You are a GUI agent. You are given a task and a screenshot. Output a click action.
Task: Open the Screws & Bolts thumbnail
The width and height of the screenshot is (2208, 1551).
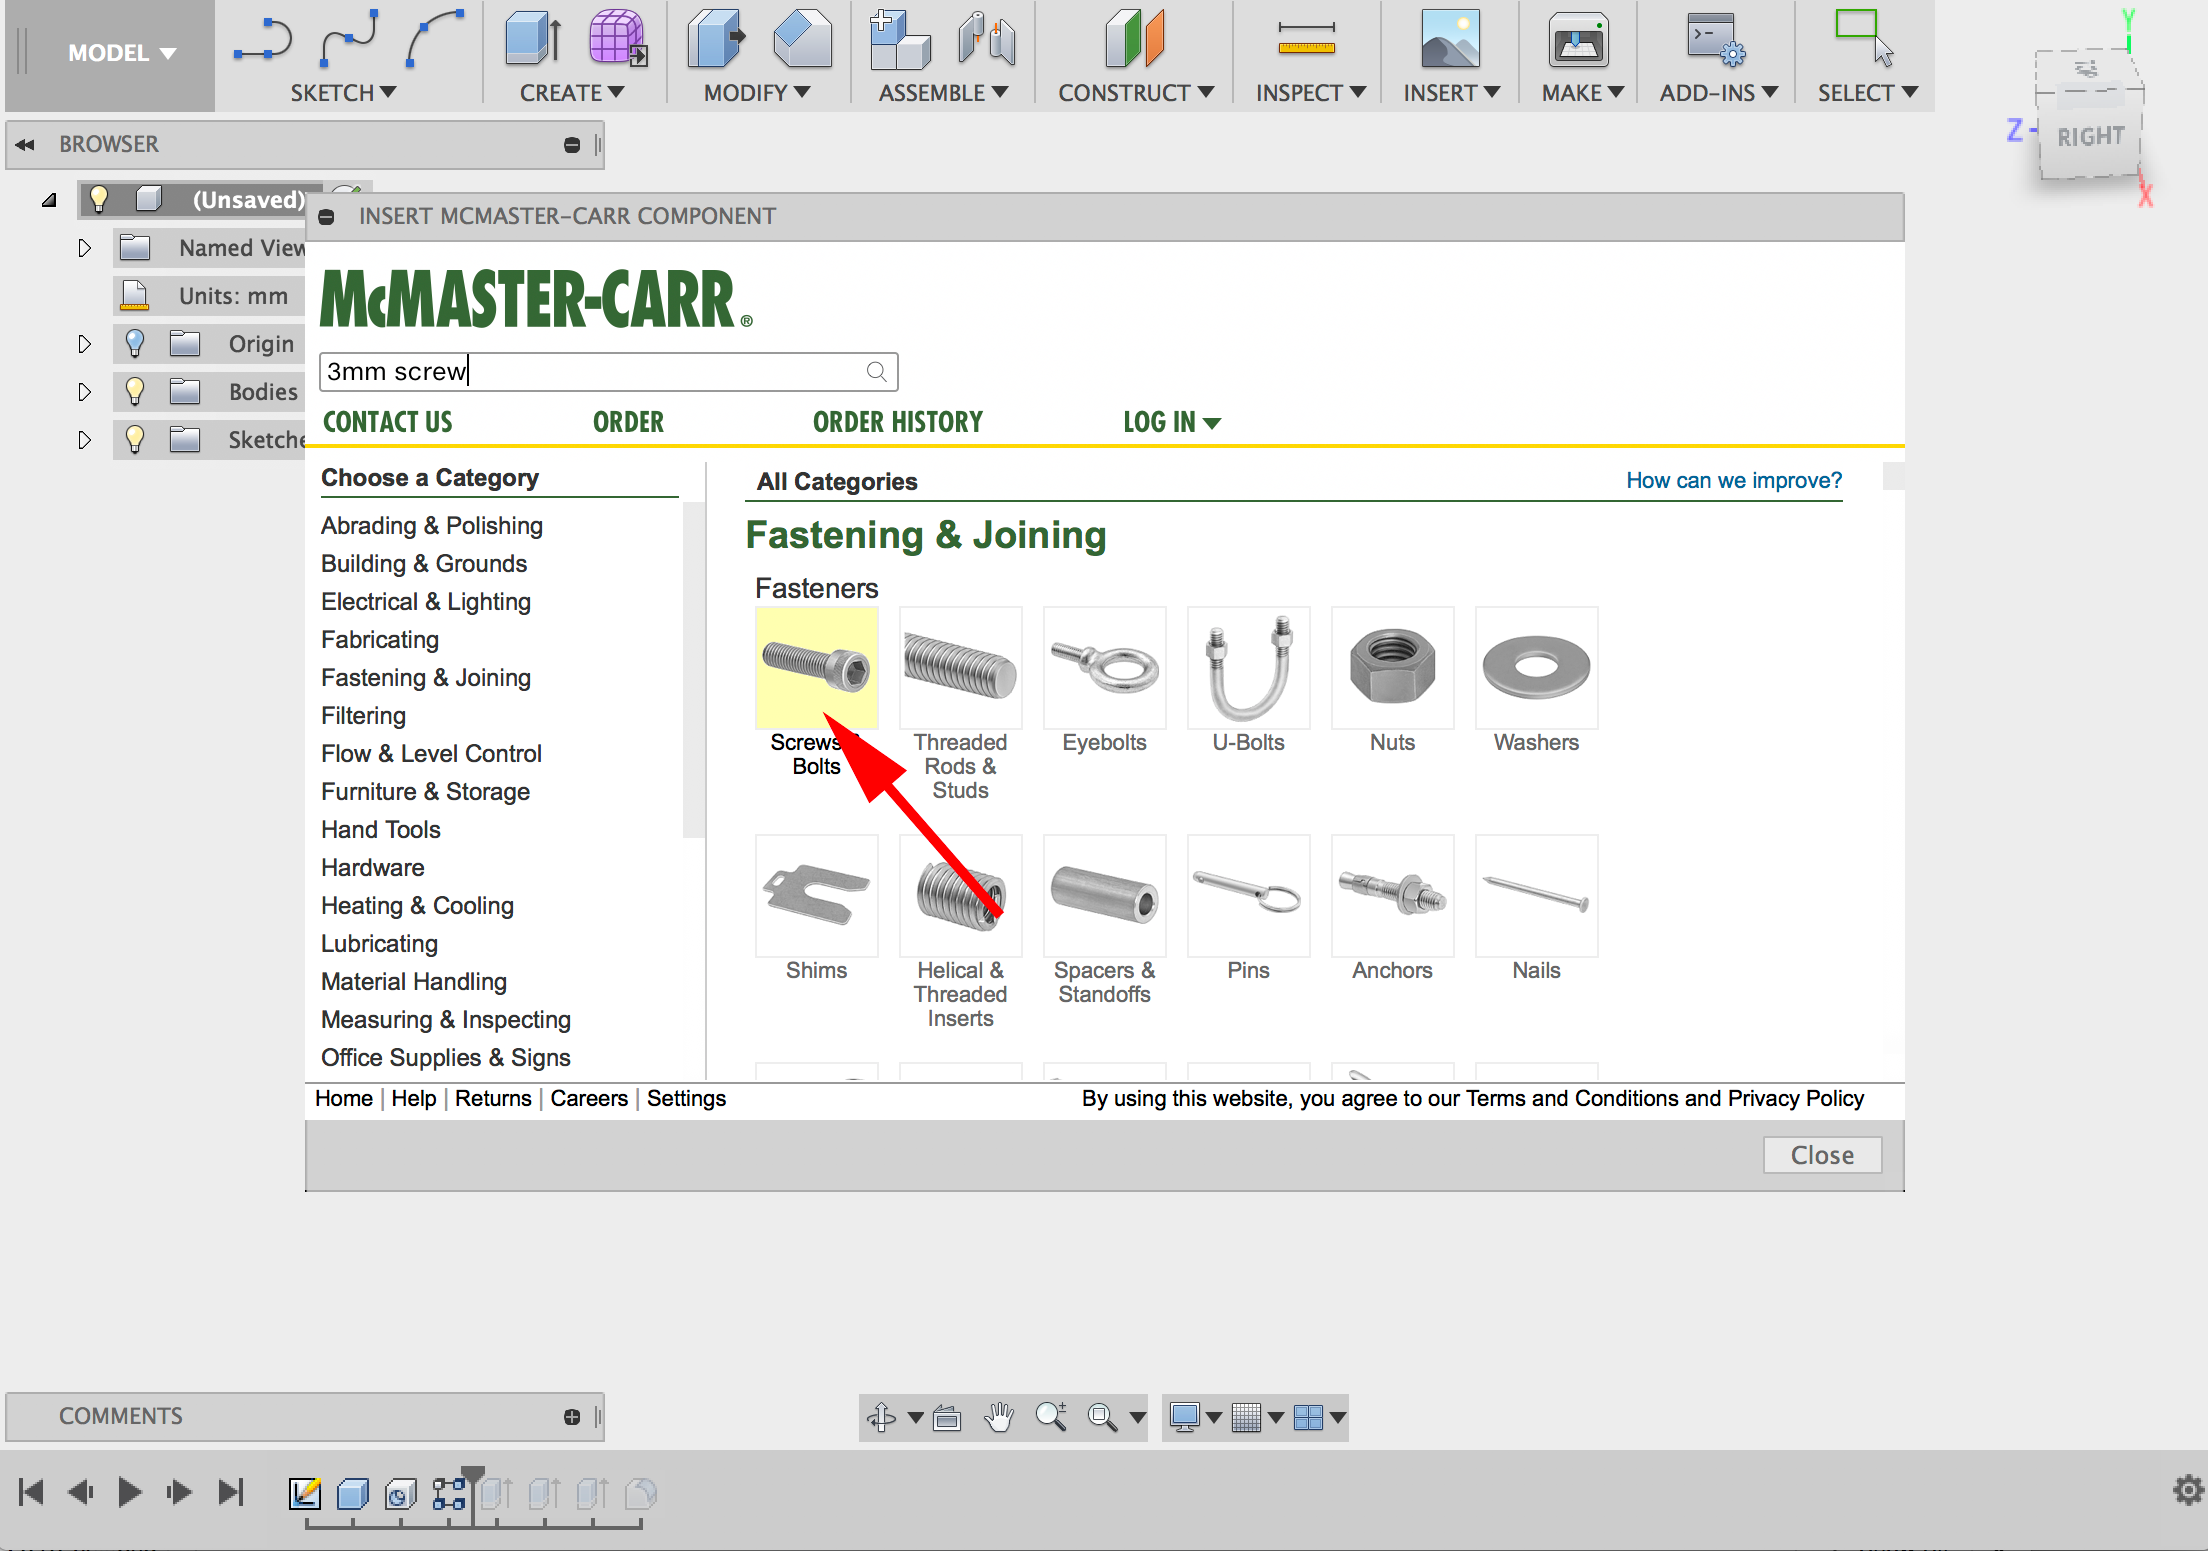(x=817, y=668)
